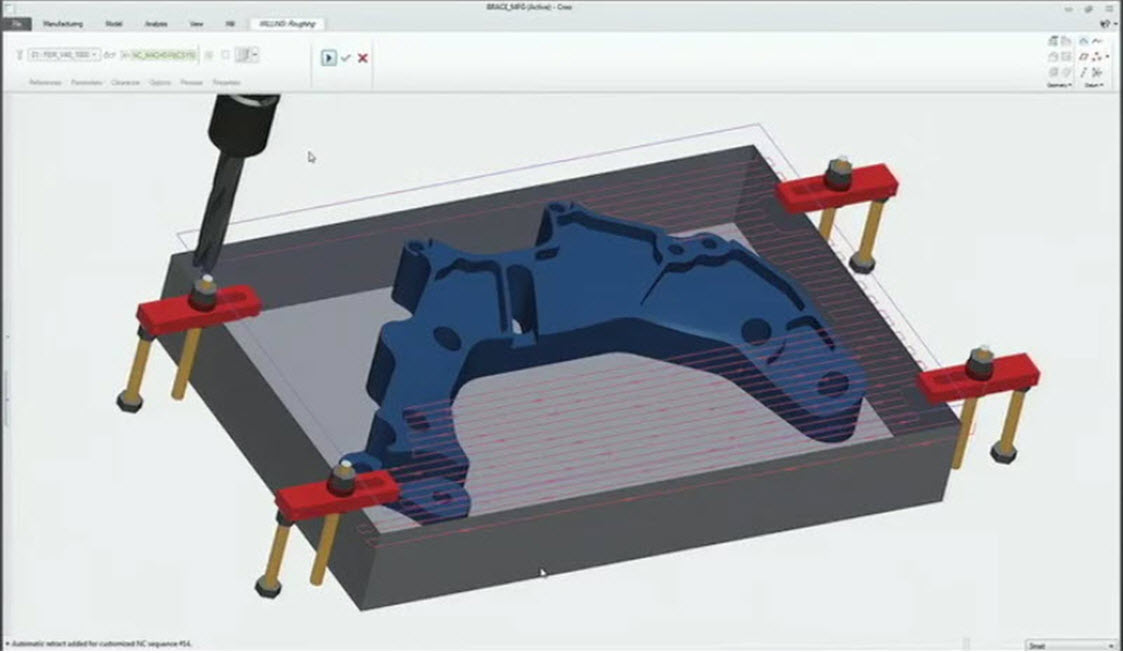
Task: Click the Datum Coordinate System icon
Action: point(1097,72)
